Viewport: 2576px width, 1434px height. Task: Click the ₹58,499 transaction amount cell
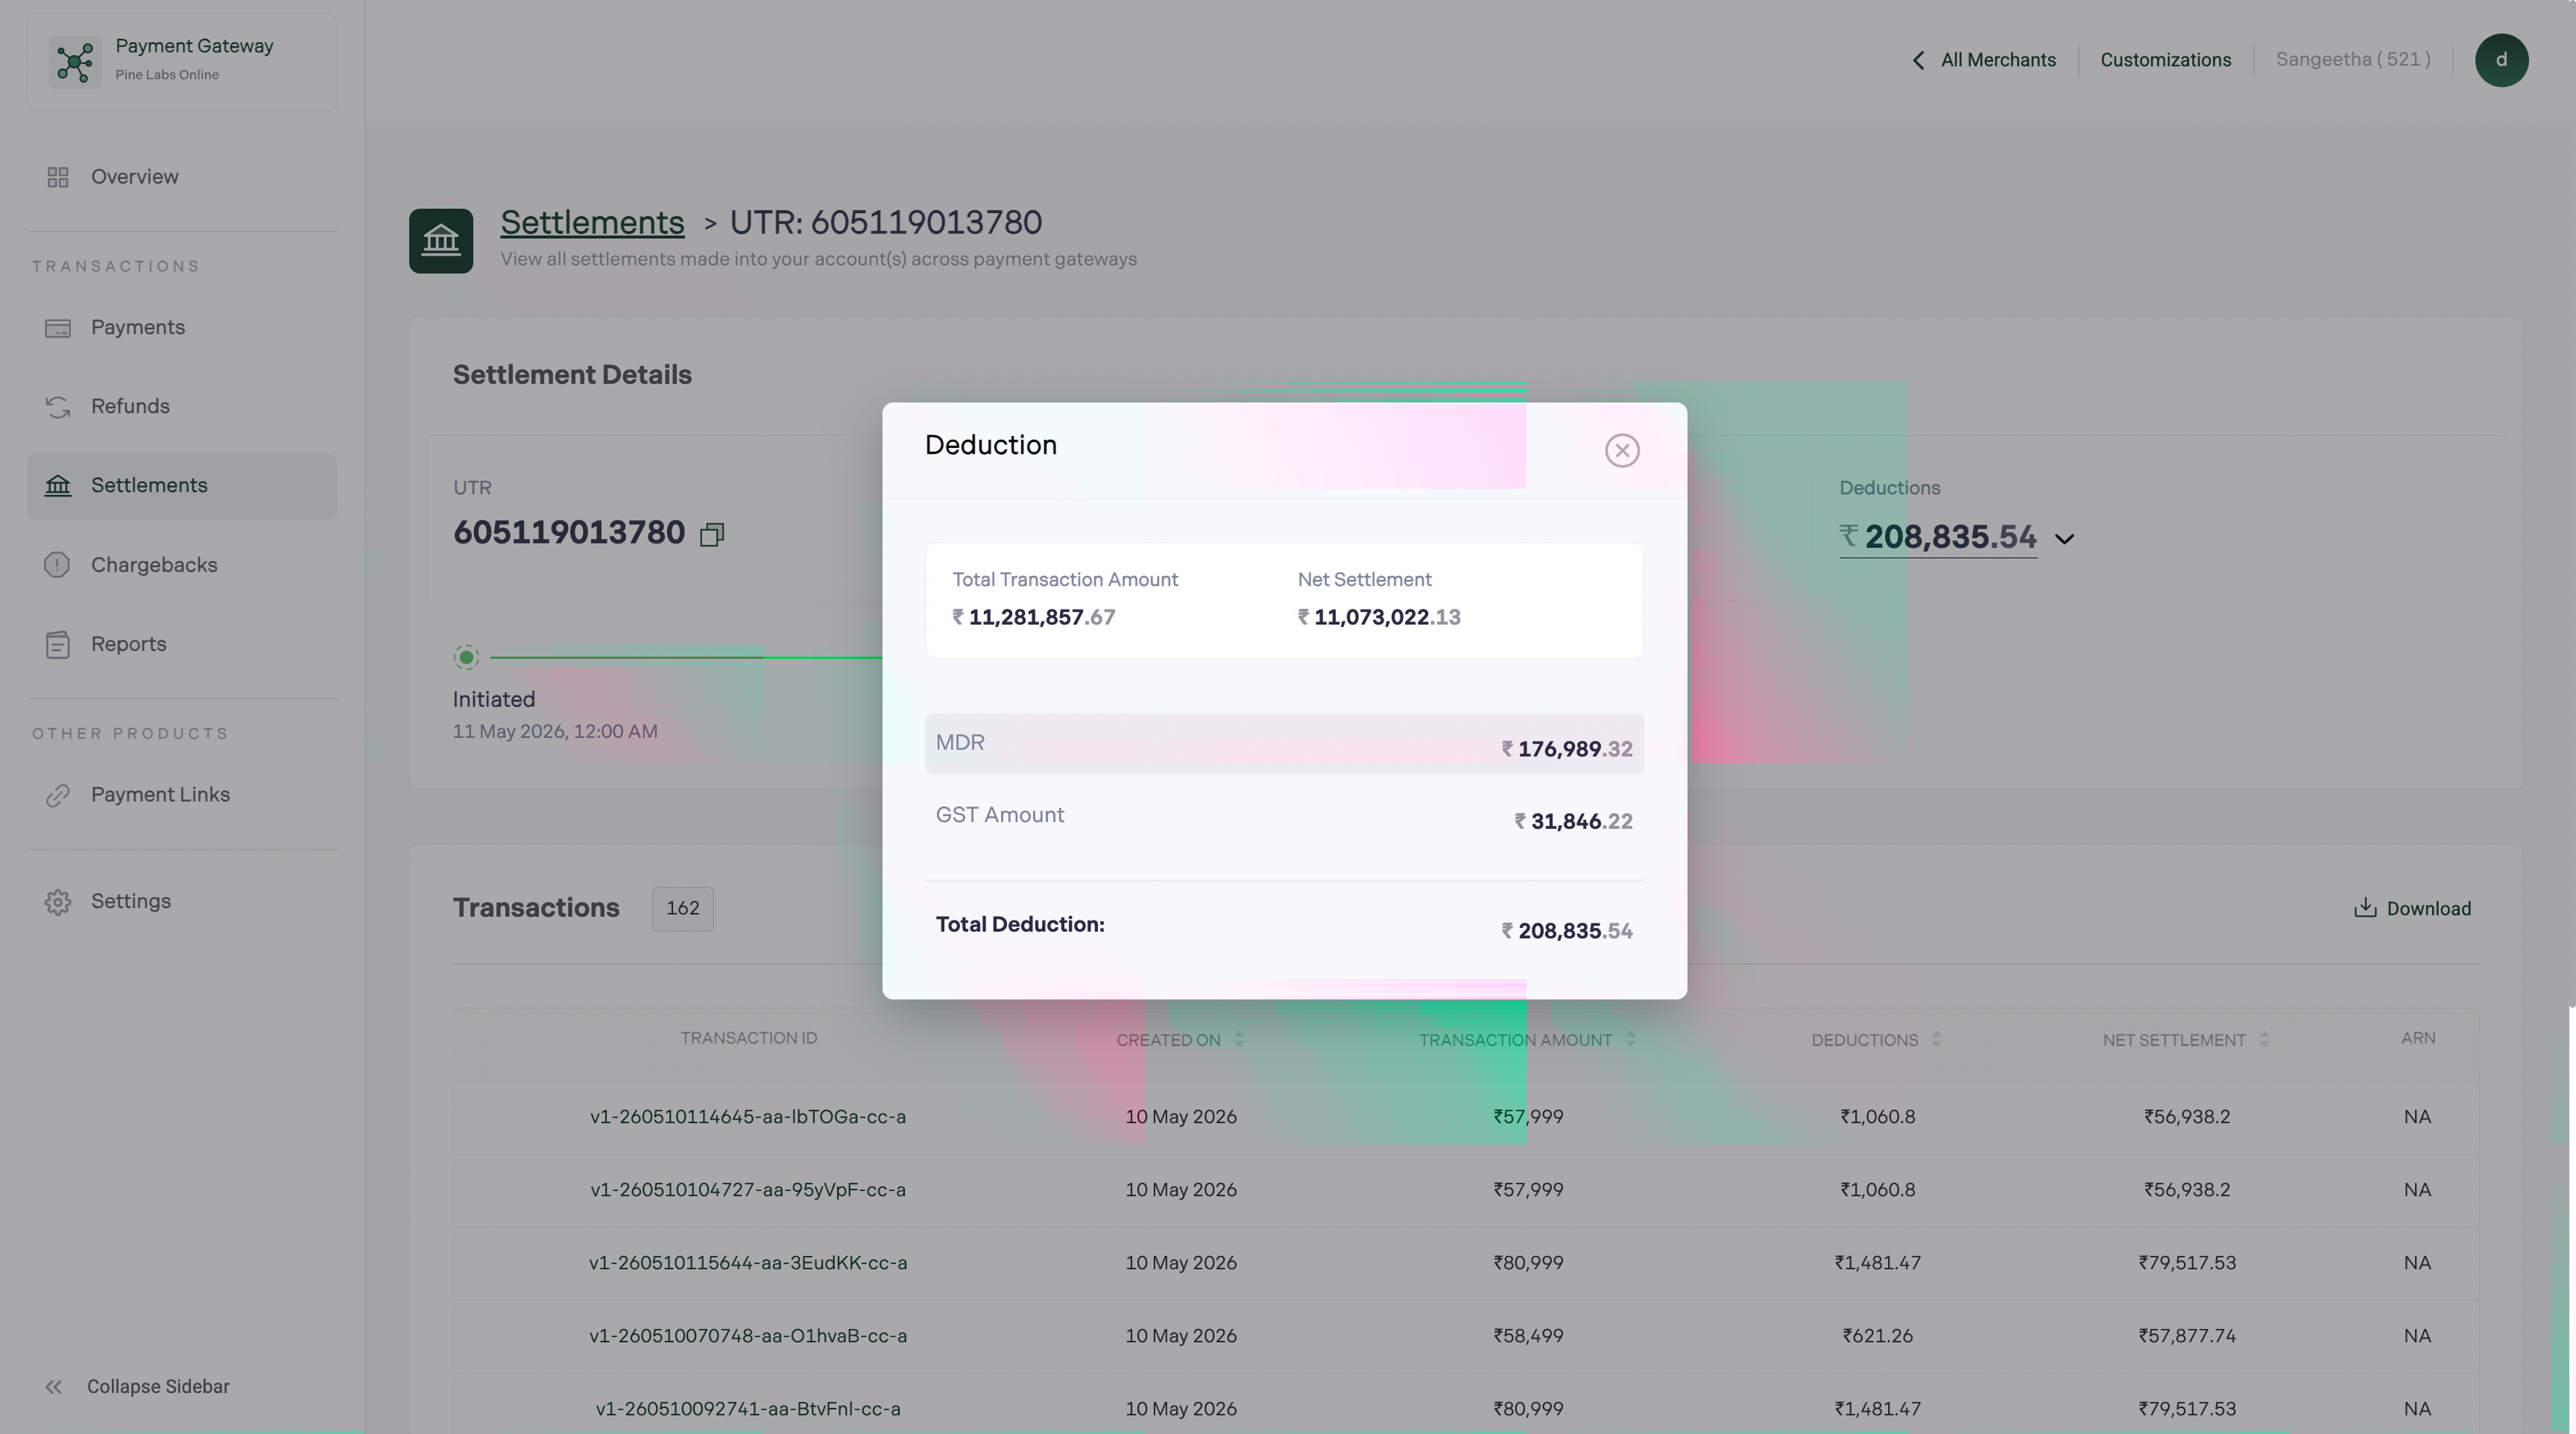1528,1336
